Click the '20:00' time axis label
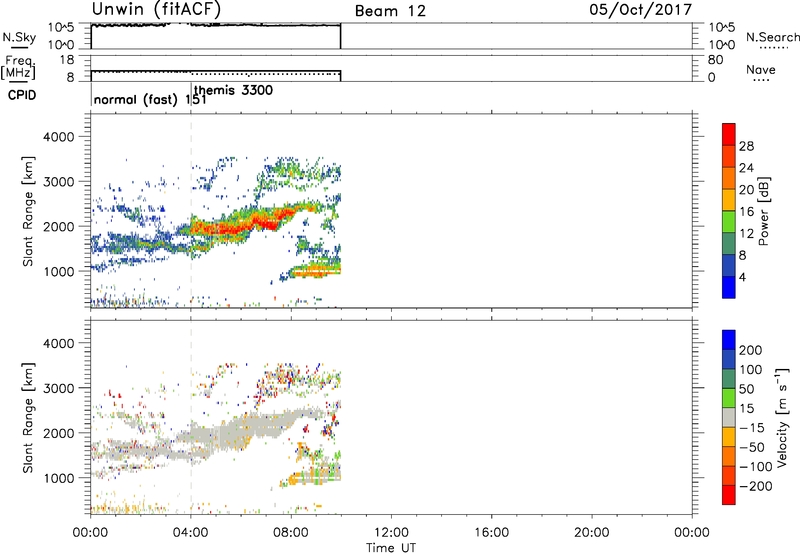Viewport: 800px width, 554px height. pos(591,533)
